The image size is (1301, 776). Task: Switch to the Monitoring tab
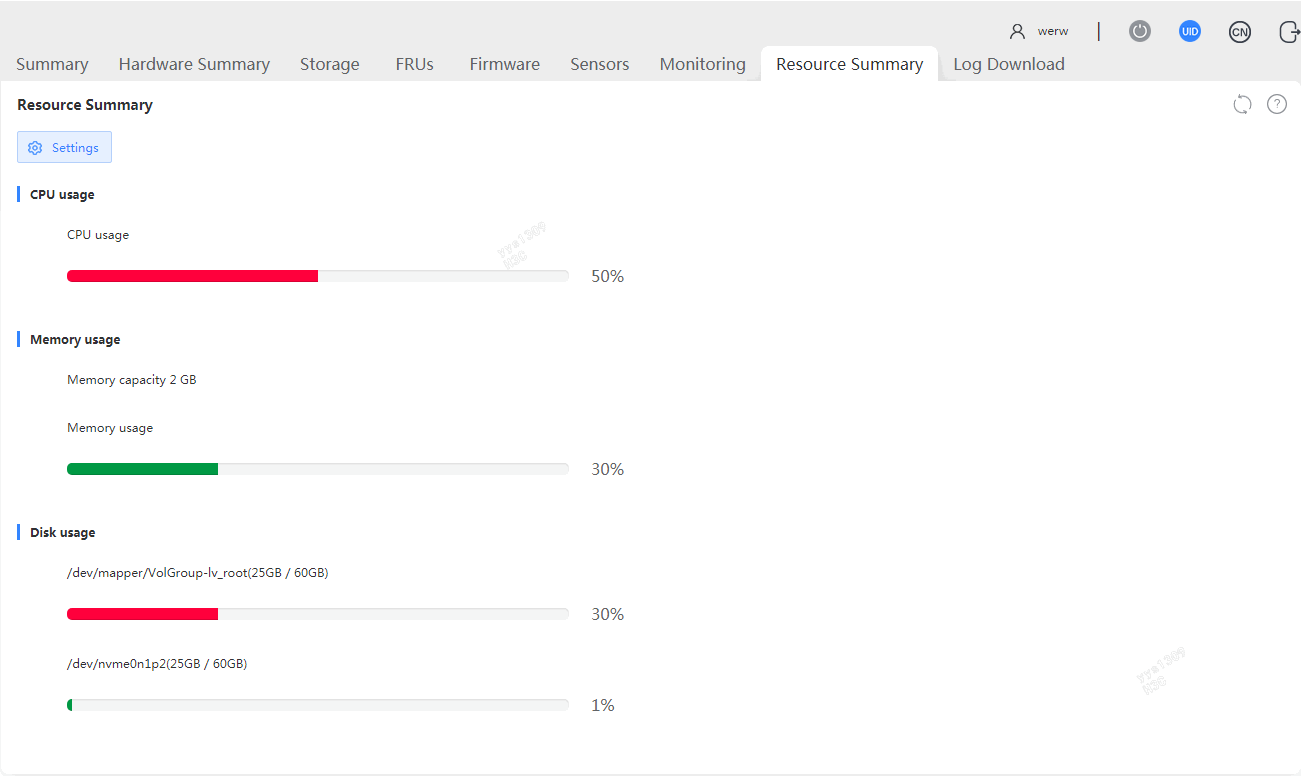click(703, 64)
